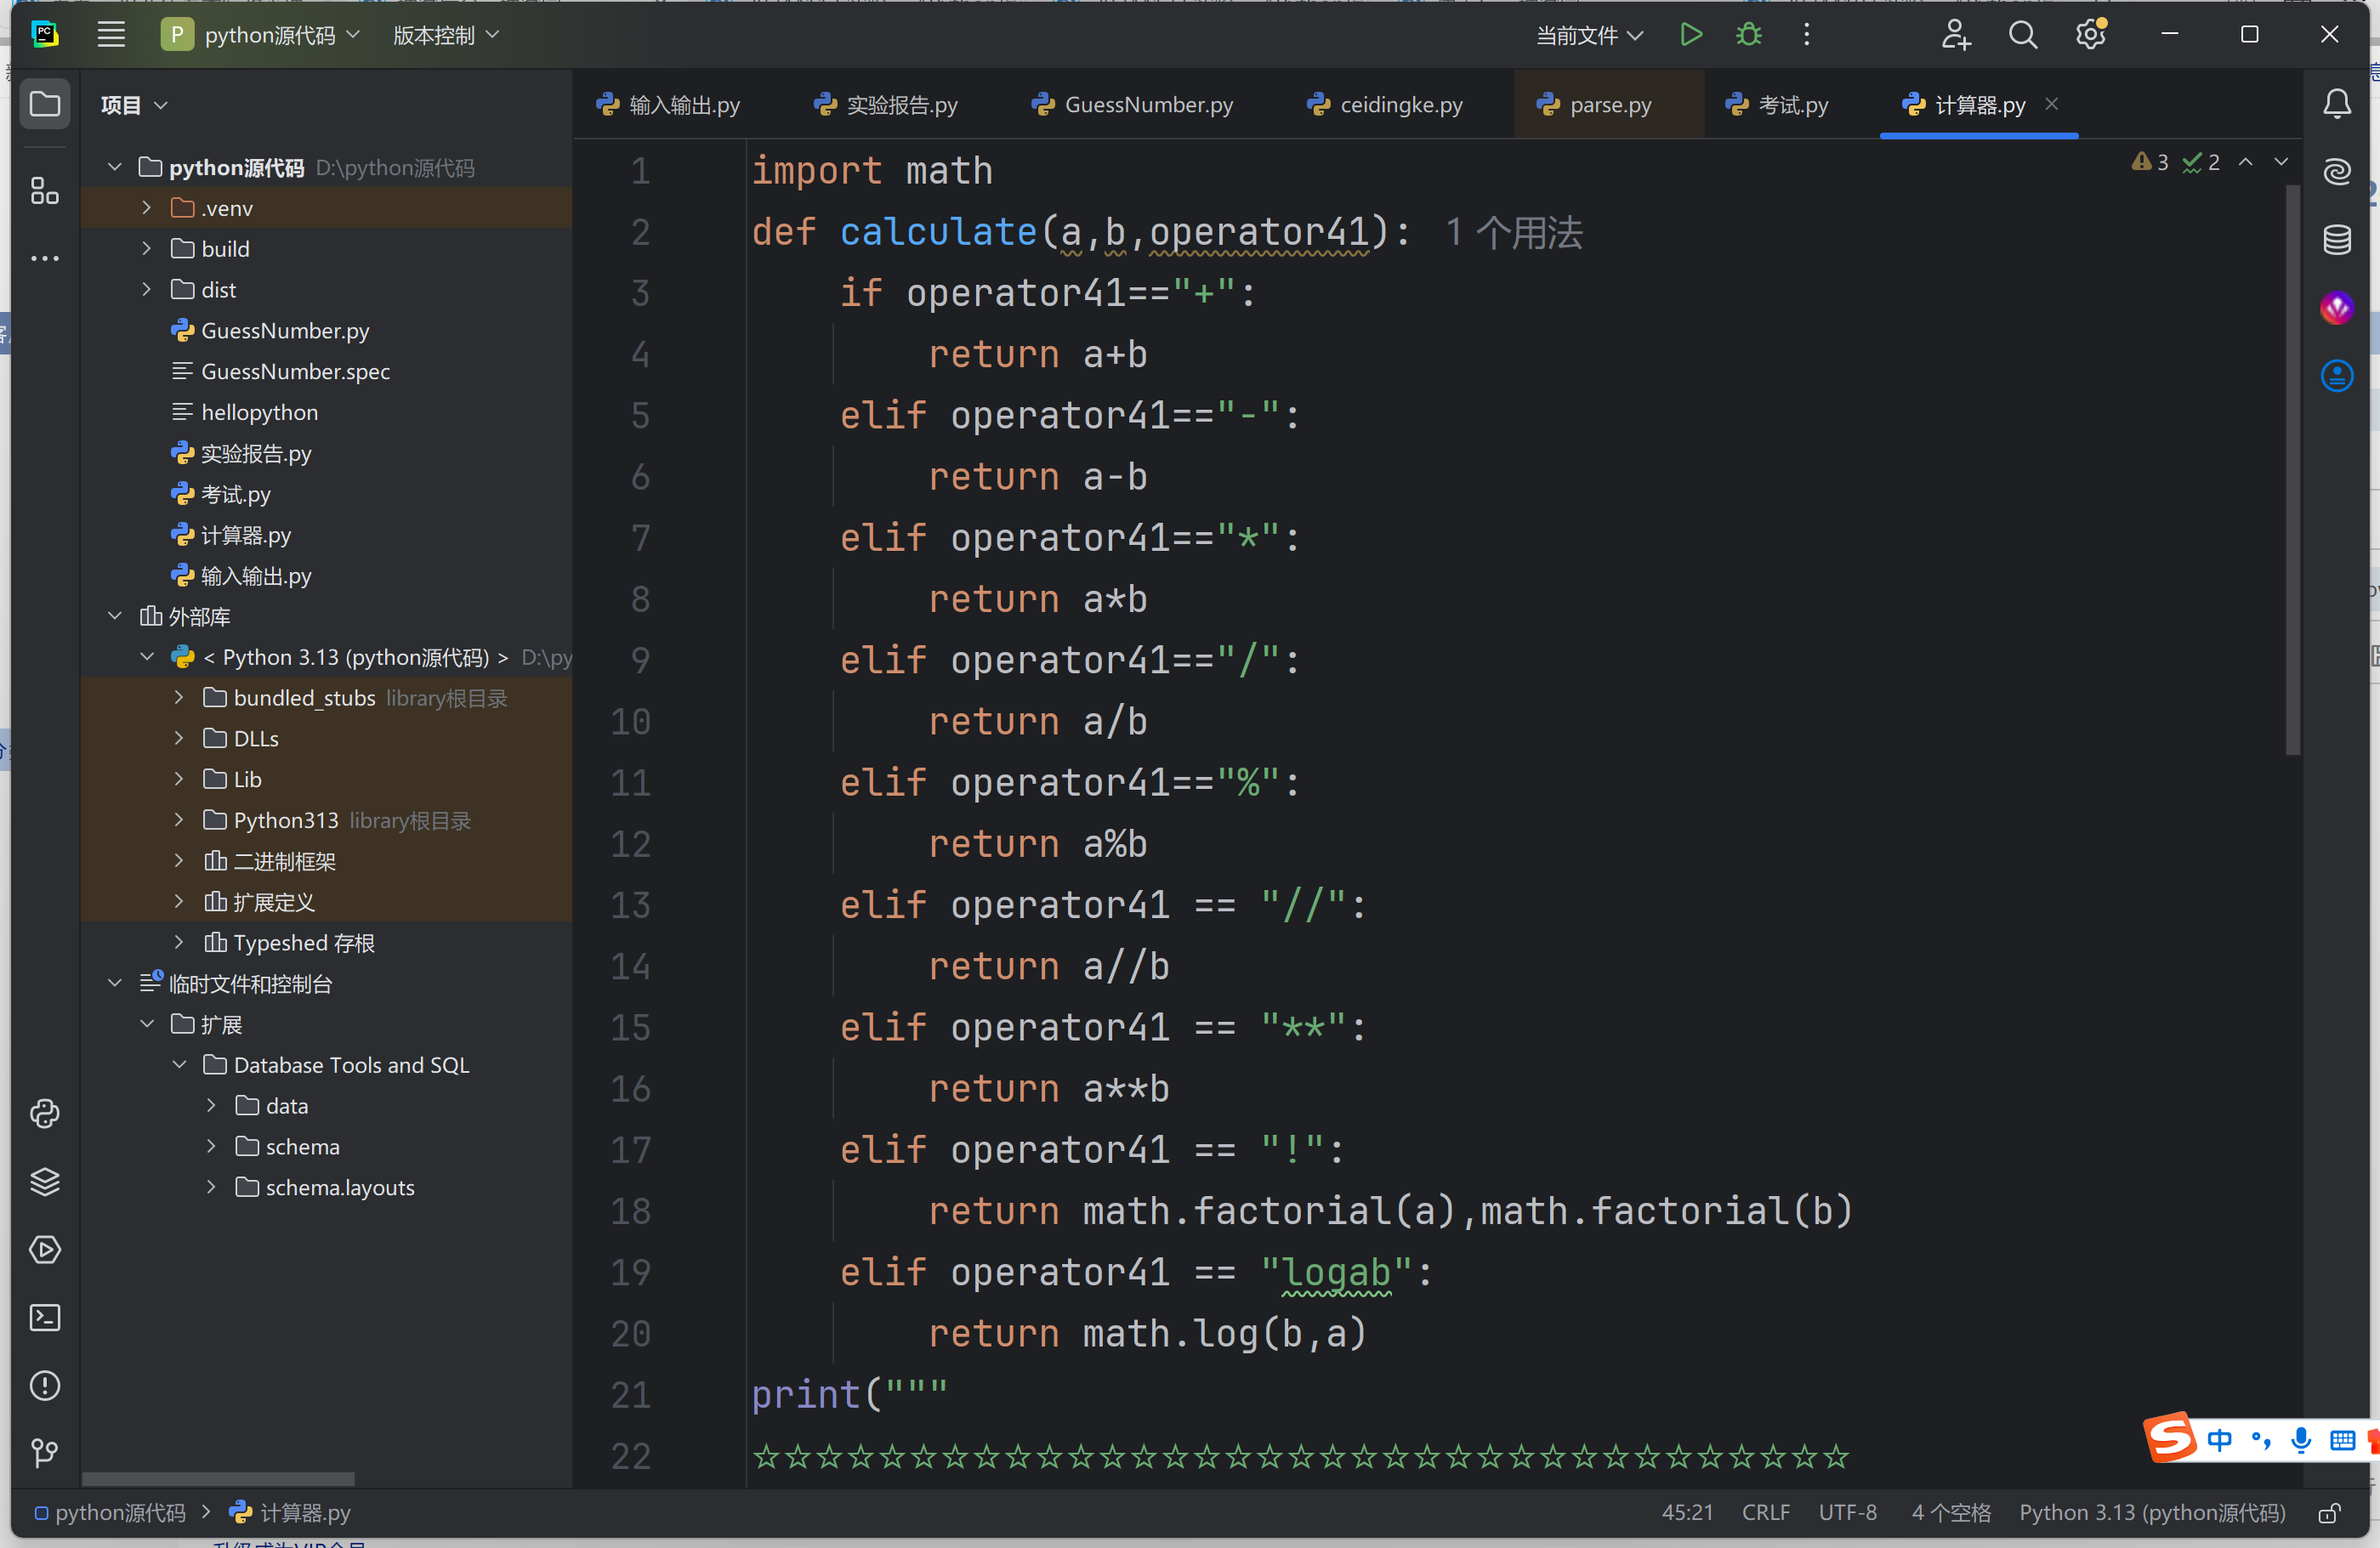Open the Python Console tool window
The height and width of the screenshot is (1548, 2380).
[x=45, y=1113]
